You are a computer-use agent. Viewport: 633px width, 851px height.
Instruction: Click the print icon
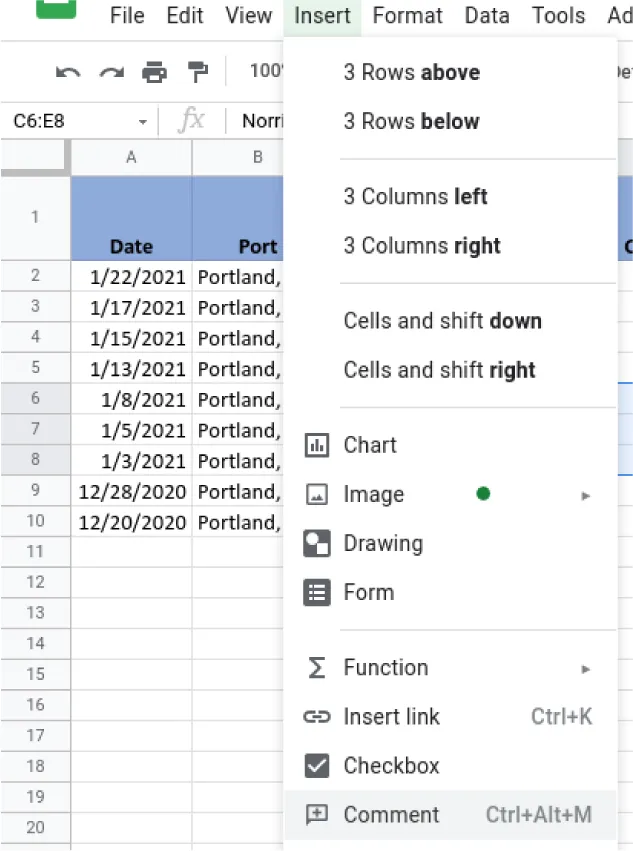[x=154, y=72]
